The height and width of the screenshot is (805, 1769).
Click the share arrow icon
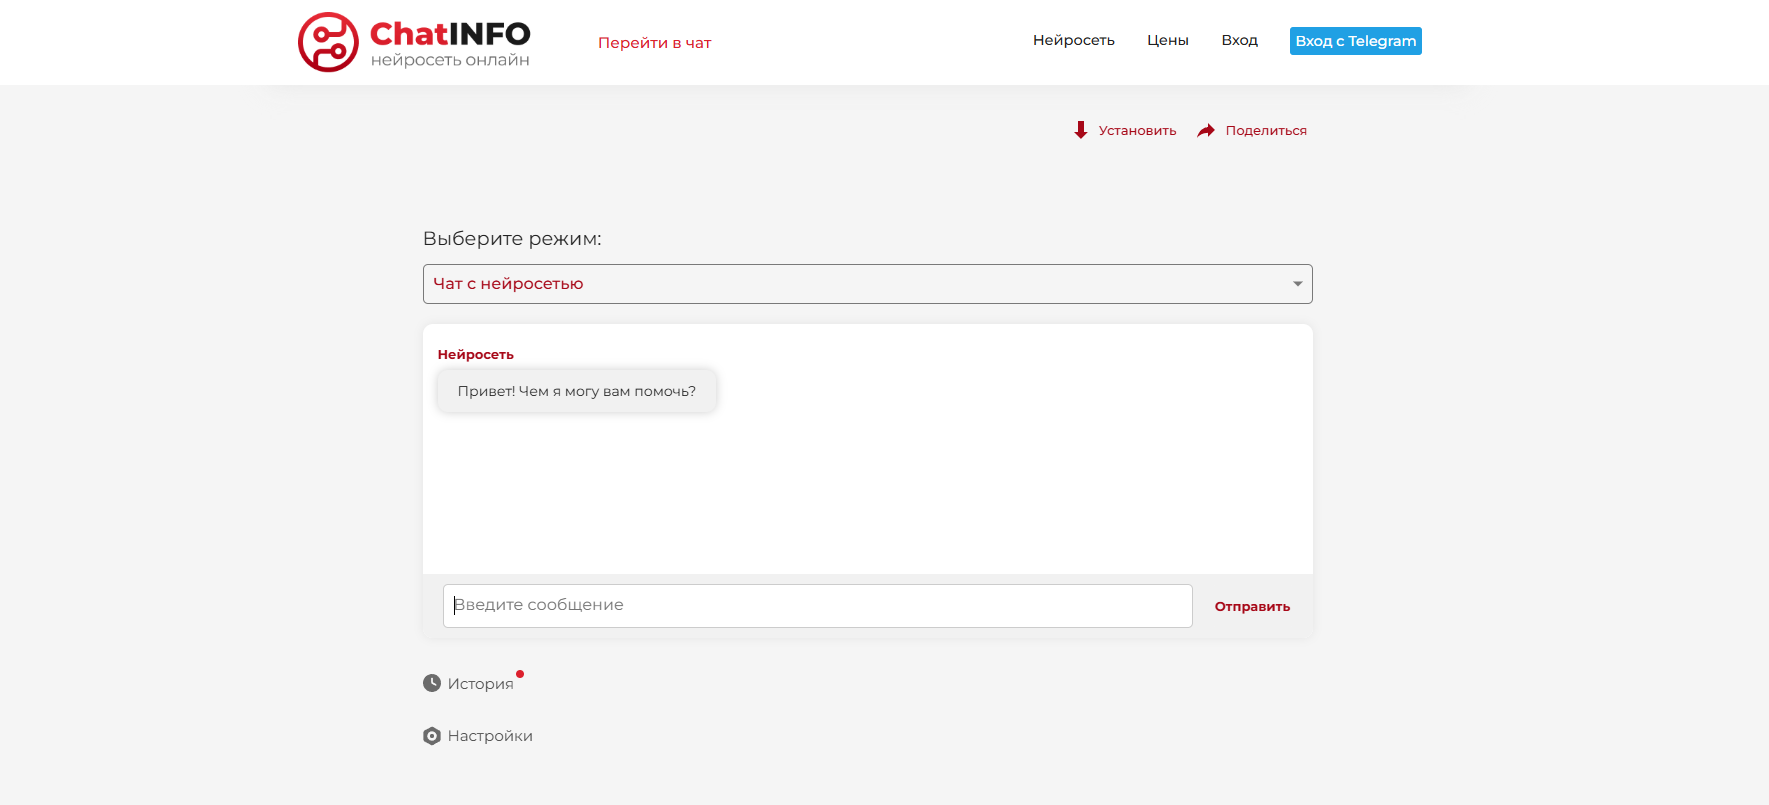coord(1206,130)
